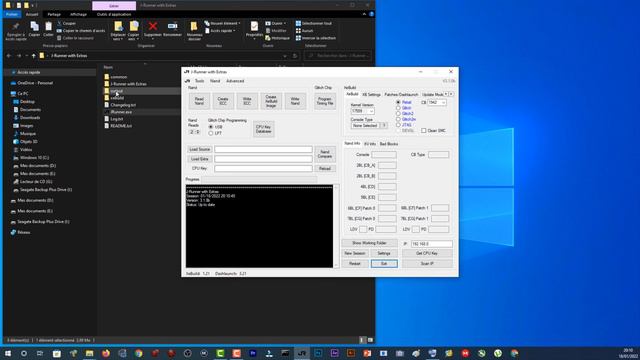This screenshot has width=640, height=360.
Task: Switch to the XeBuild Settings tab
Action: pos(371,94)
